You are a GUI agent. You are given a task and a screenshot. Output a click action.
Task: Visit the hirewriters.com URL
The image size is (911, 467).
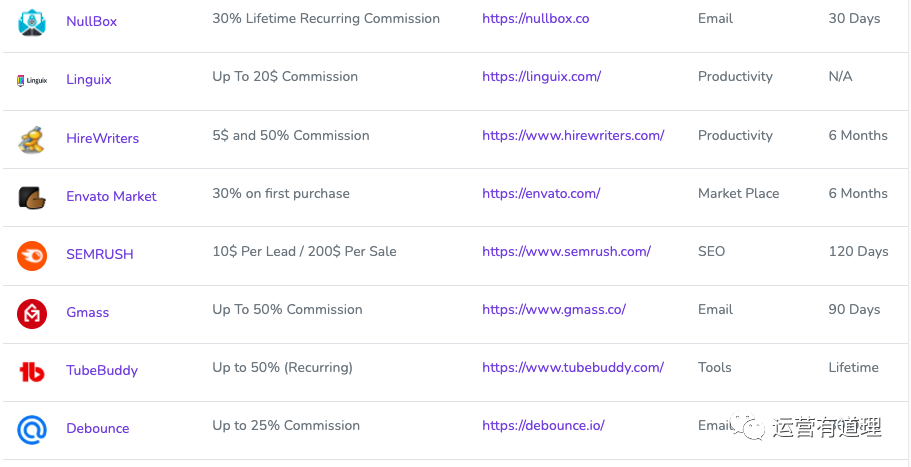tap(573, 135)
